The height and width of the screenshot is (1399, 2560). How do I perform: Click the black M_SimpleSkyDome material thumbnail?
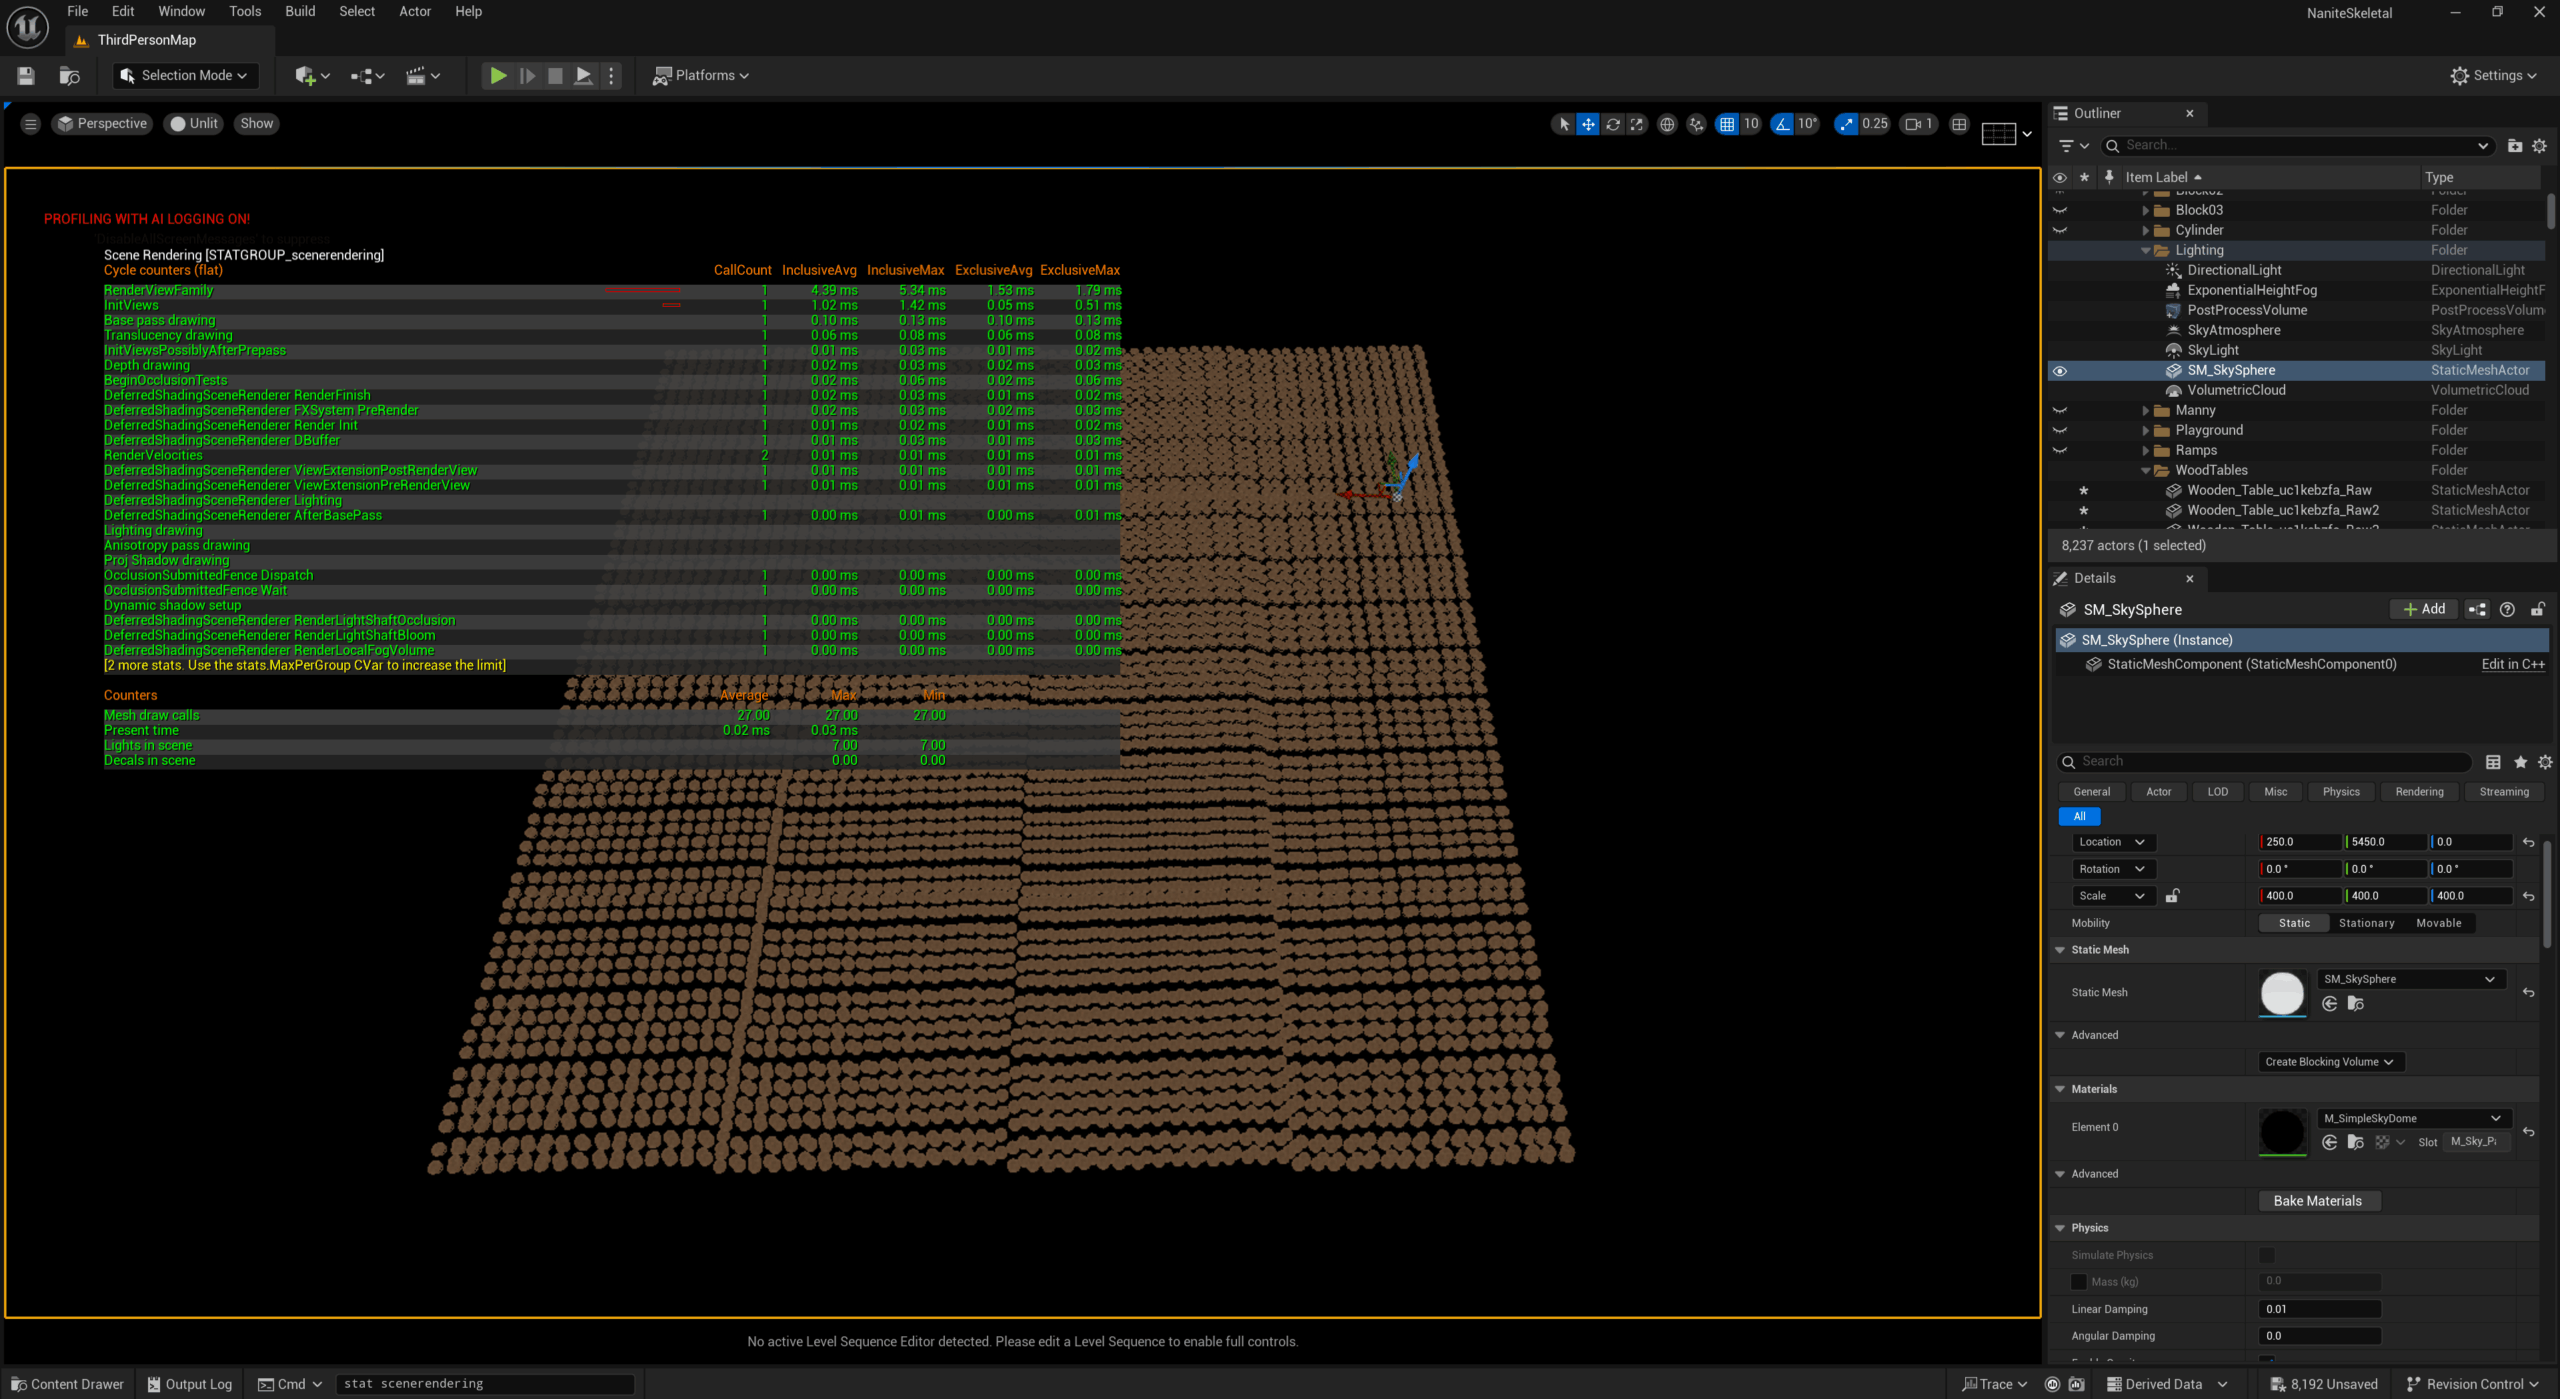(2282, 1132)
